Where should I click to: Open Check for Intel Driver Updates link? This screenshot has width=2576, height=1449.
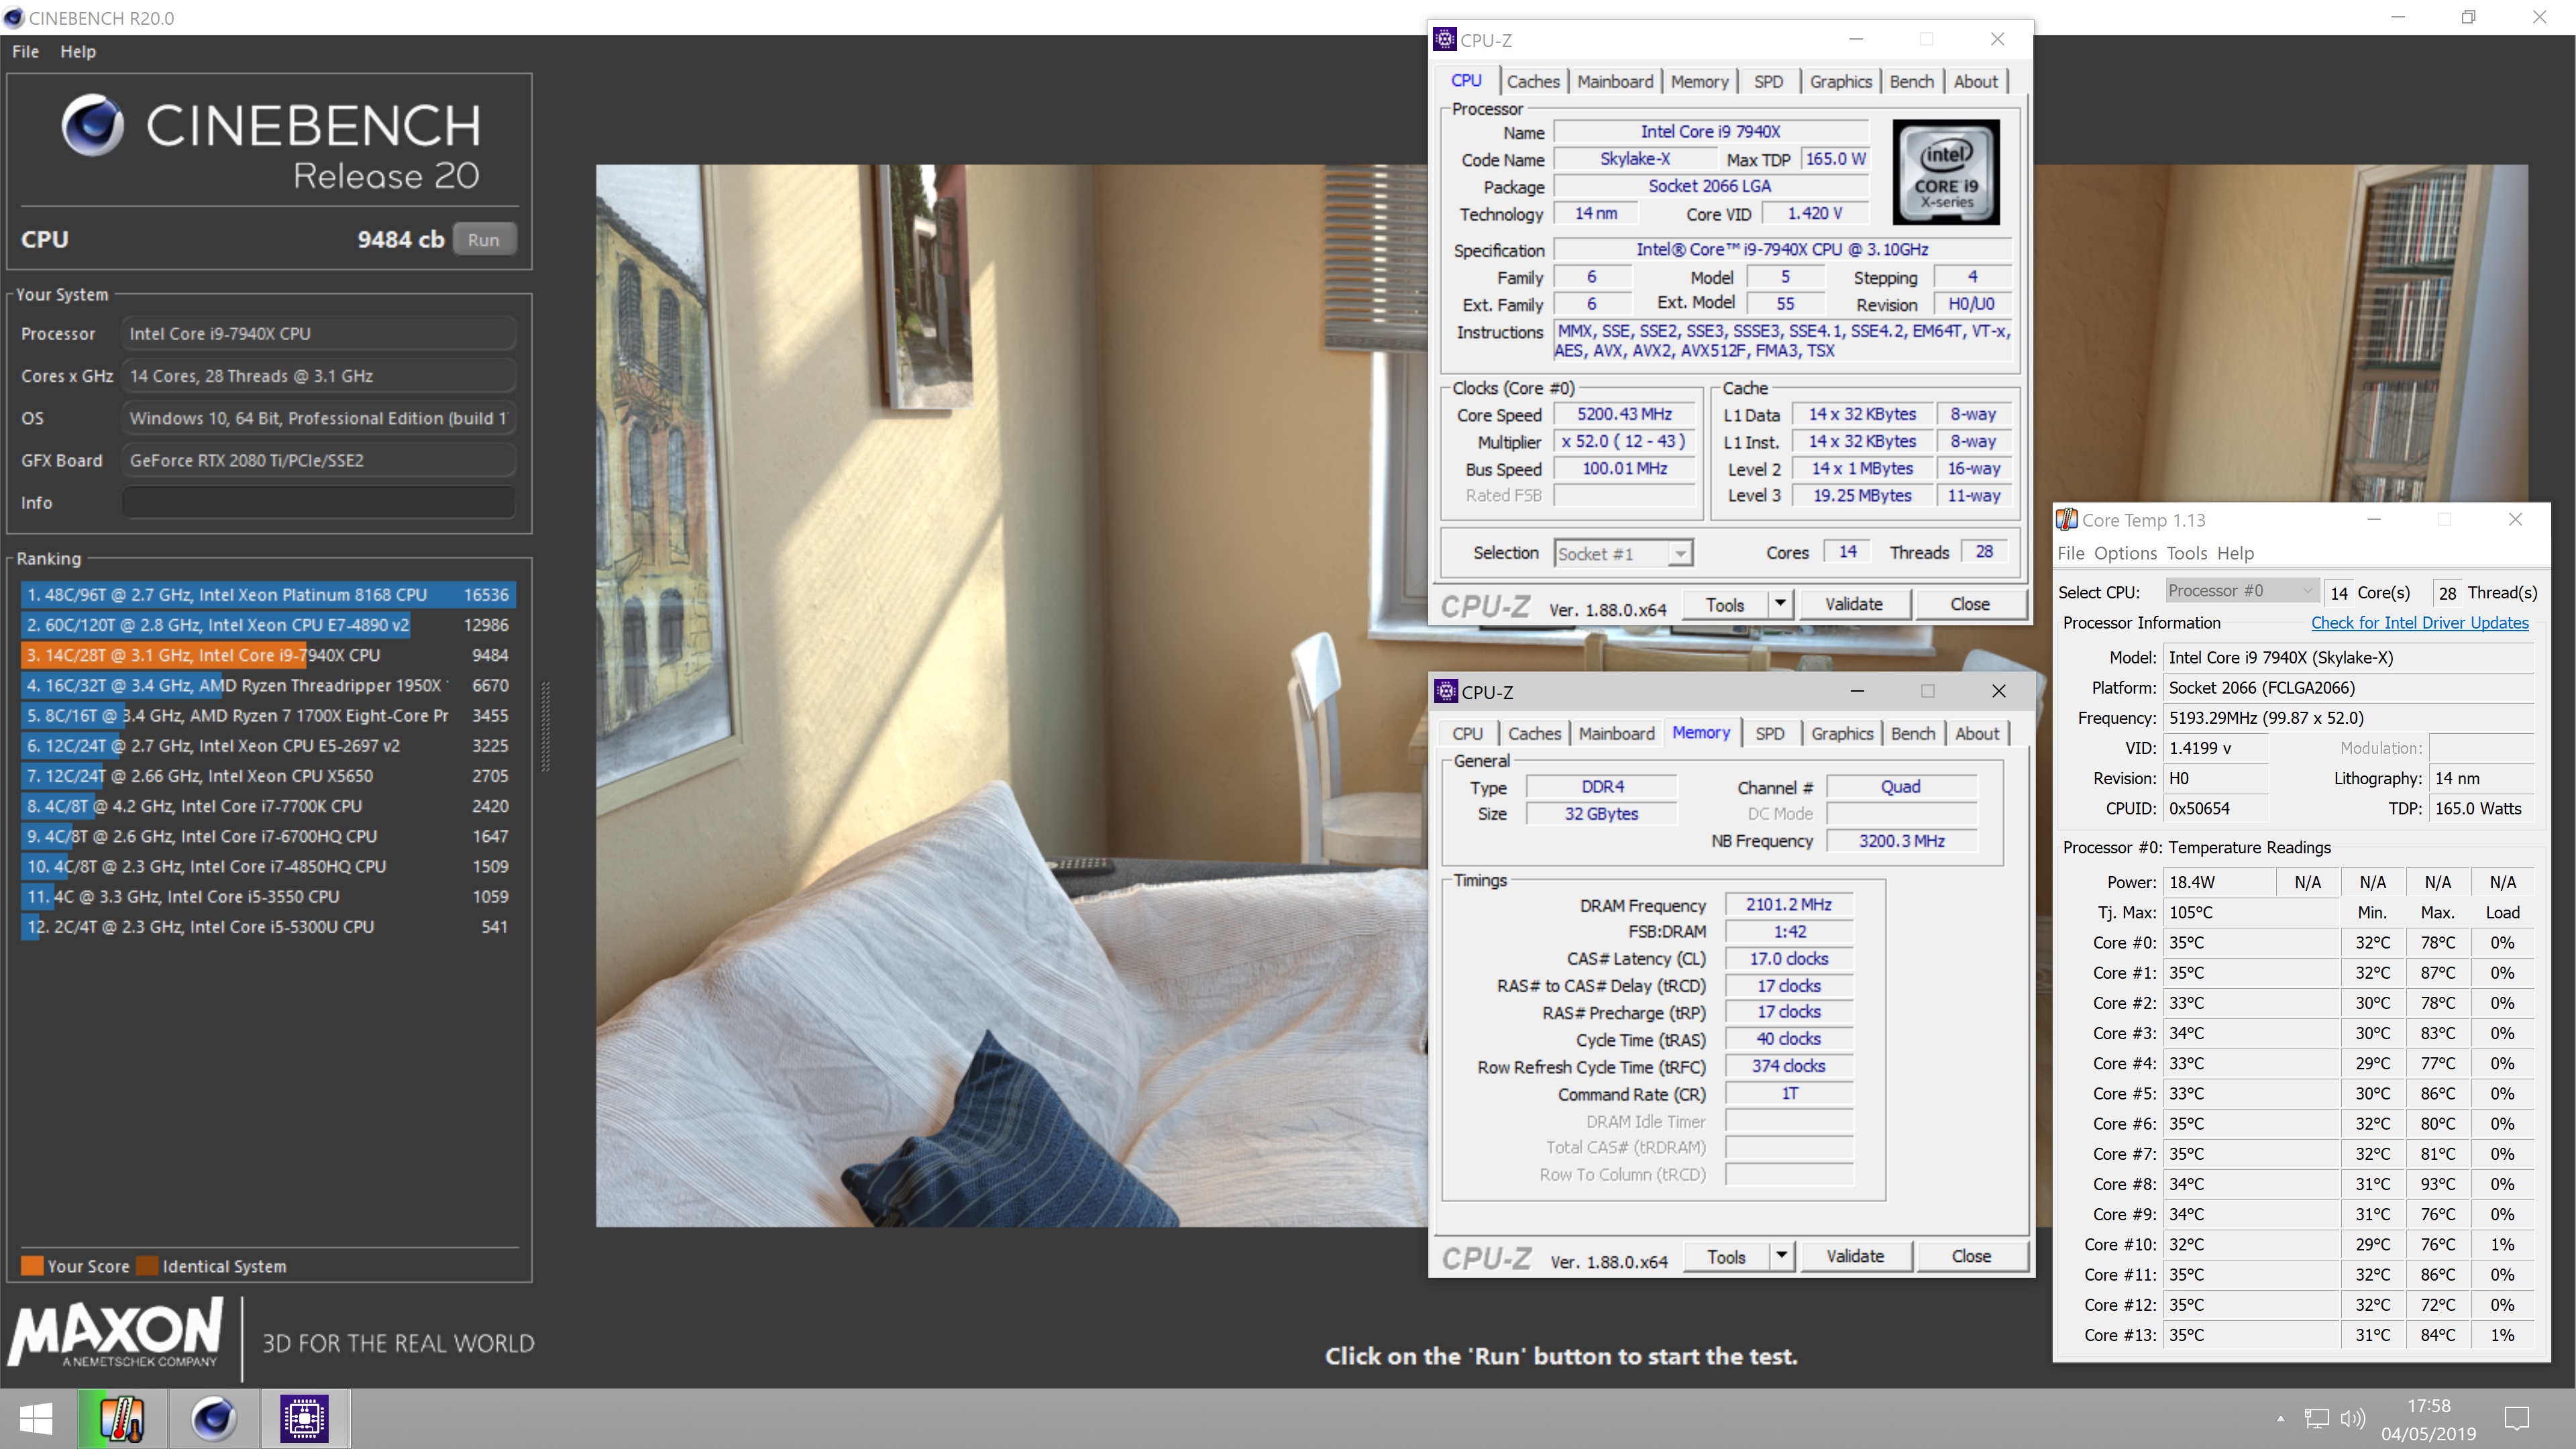(2419, 622)
